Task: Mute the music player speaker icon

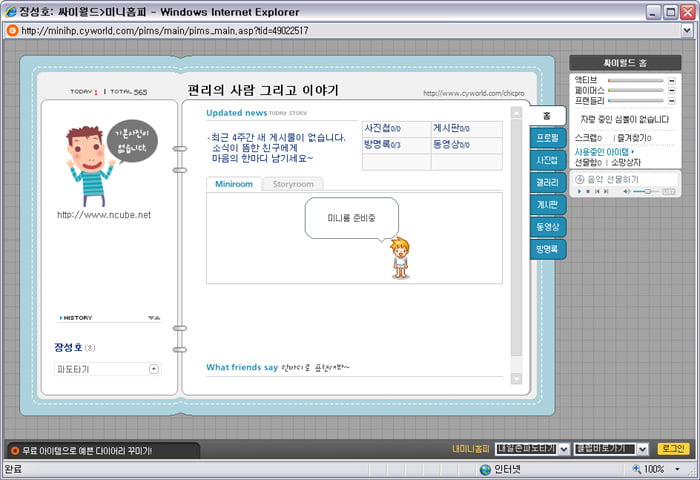Action: click(627, 192)
